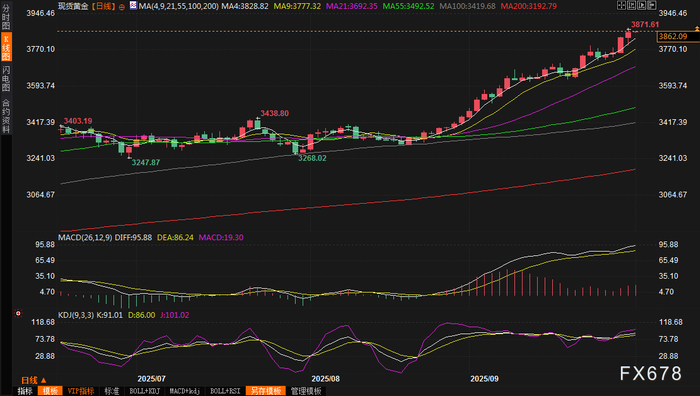This screenshot has height=396, width=700.
Task: Click the last chart tool icon at top right
Action: pos(652,5)
